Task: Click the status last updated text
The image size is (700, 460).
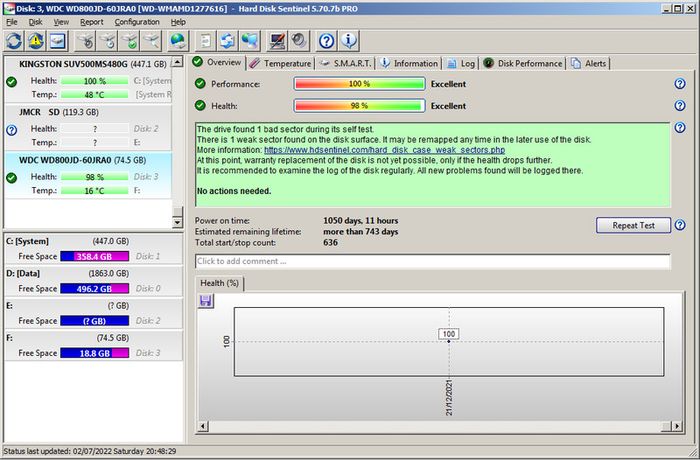Action: 90,451
